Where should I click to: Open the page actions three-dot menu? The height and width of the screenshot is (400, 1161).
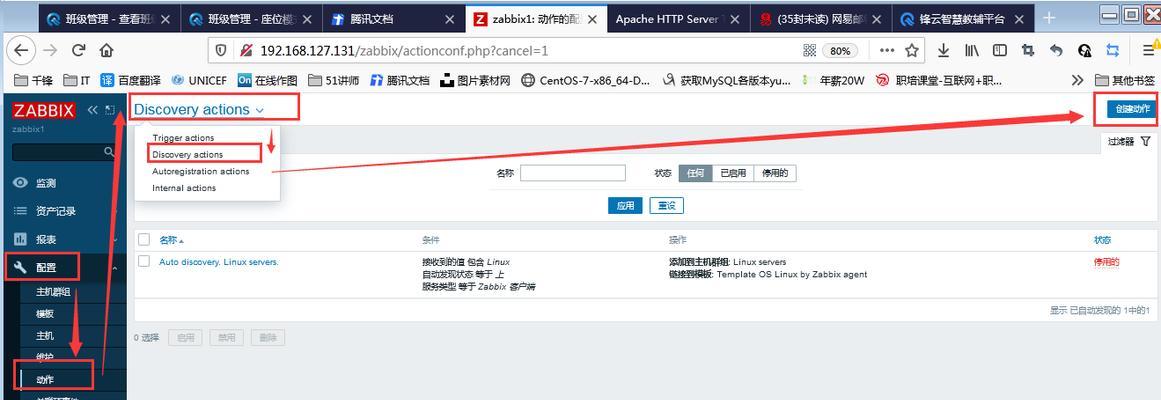click(x=886, y=50)
